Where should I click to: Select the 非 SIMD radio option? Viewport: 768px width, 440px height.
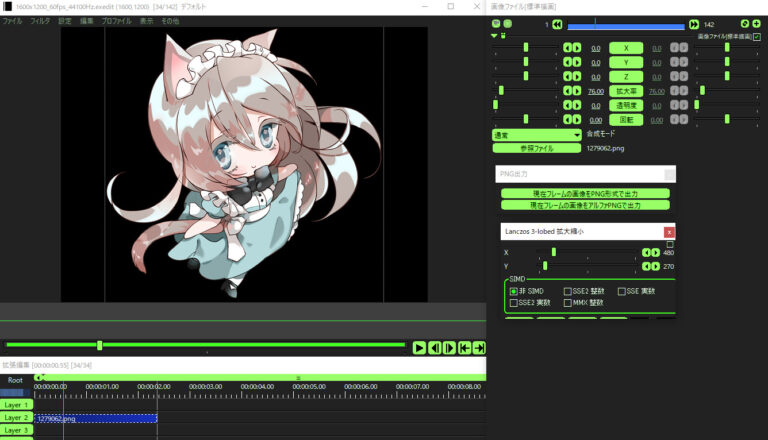[x=514, y=291]
